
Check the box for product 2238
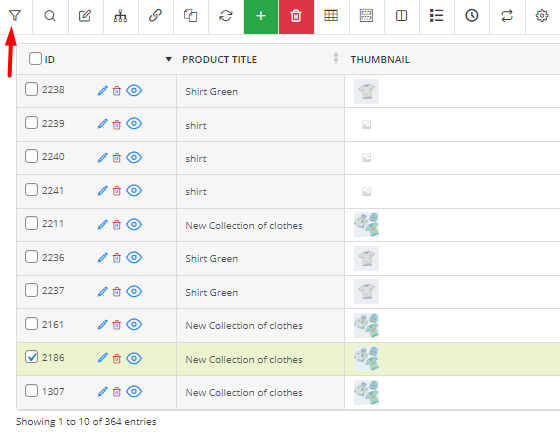[31, 89]
